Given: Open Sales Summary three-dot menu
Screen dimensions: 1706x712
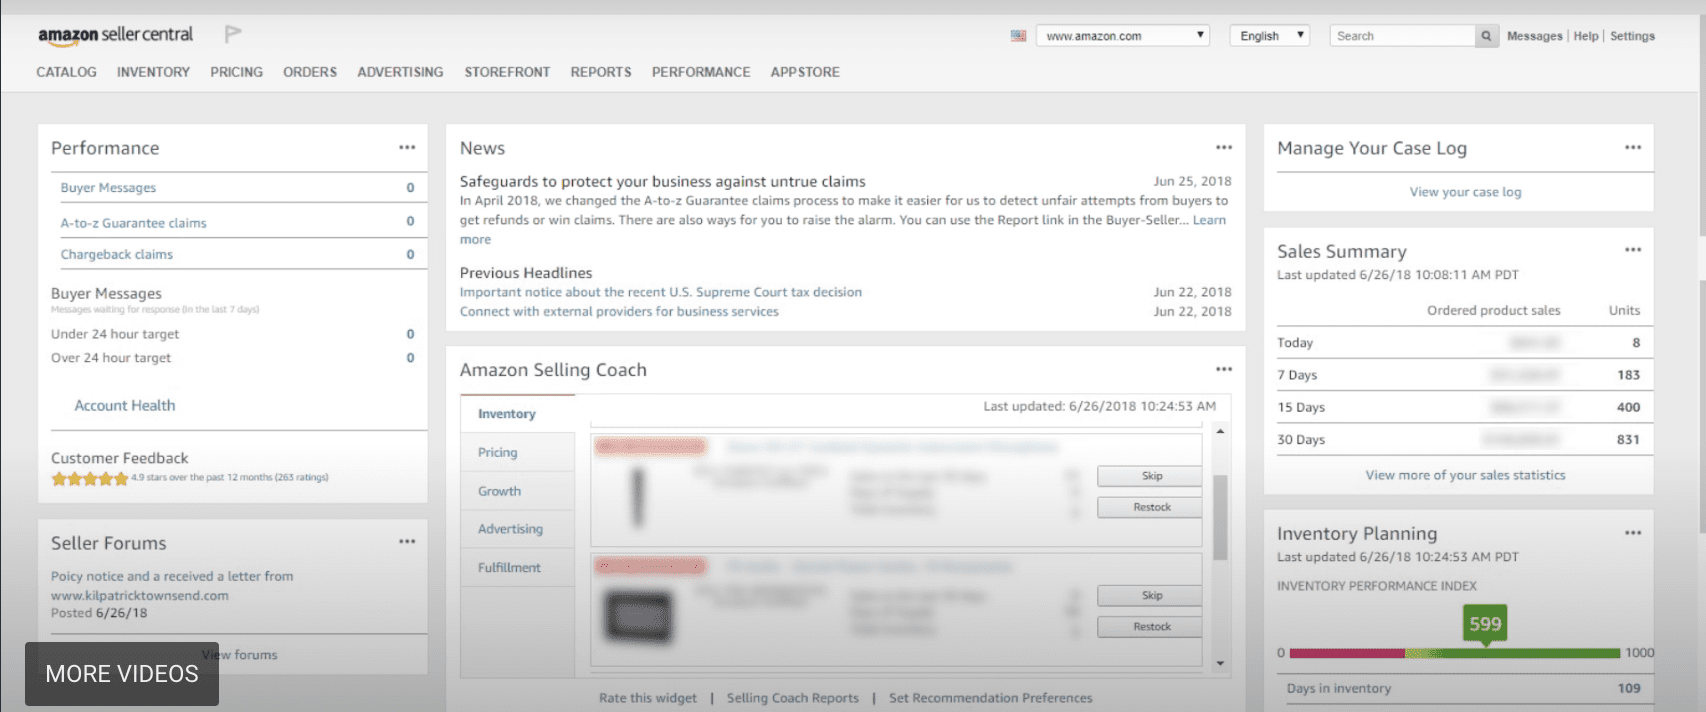Looking at the screenshot, I should (x=1633, y=250).
